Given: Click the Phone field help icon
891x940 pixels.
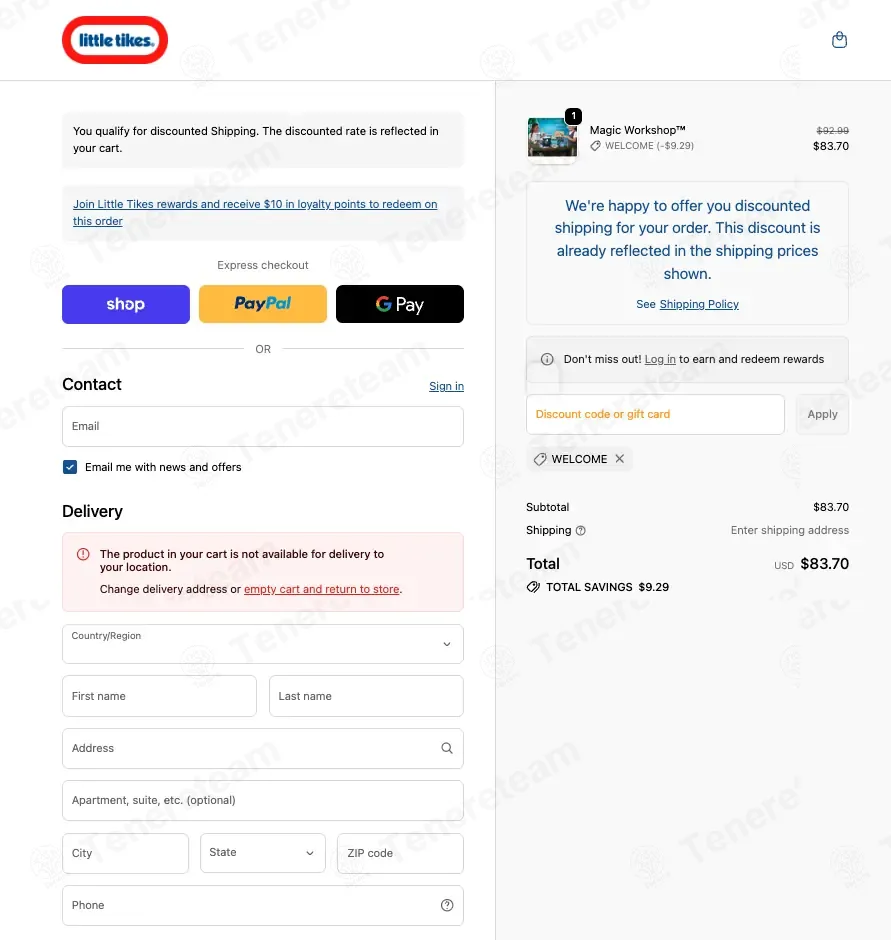Looking at the screenshot, I should tap(447, 905).
